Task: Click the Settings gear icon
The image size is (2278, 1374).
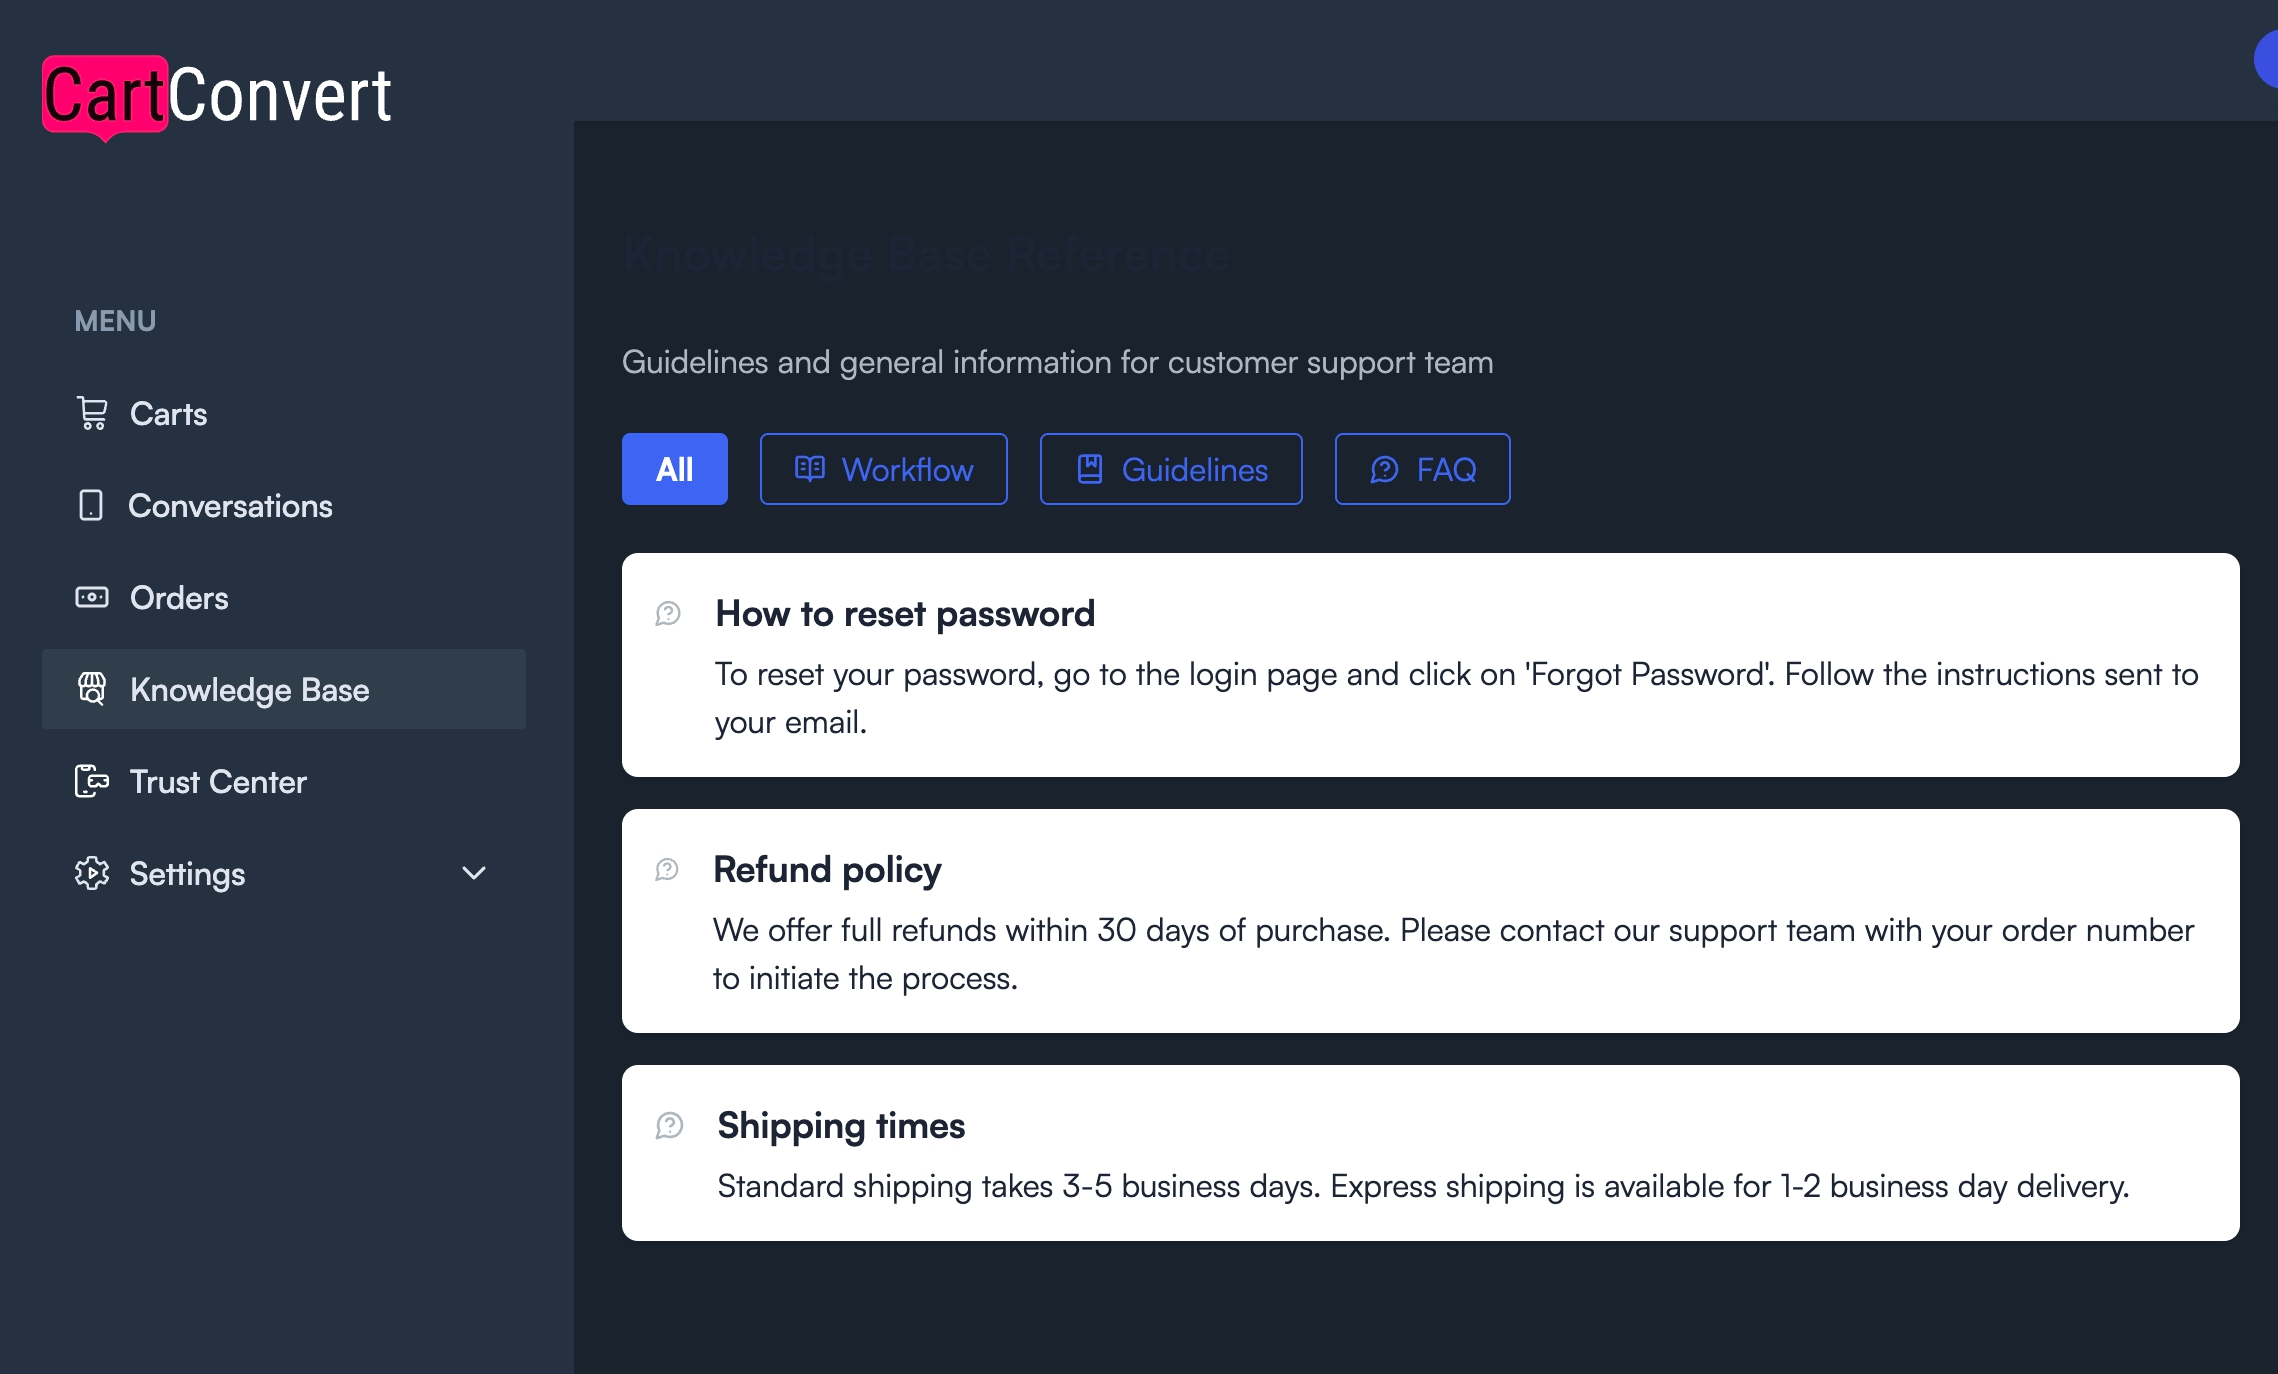Action: point(92,873)
